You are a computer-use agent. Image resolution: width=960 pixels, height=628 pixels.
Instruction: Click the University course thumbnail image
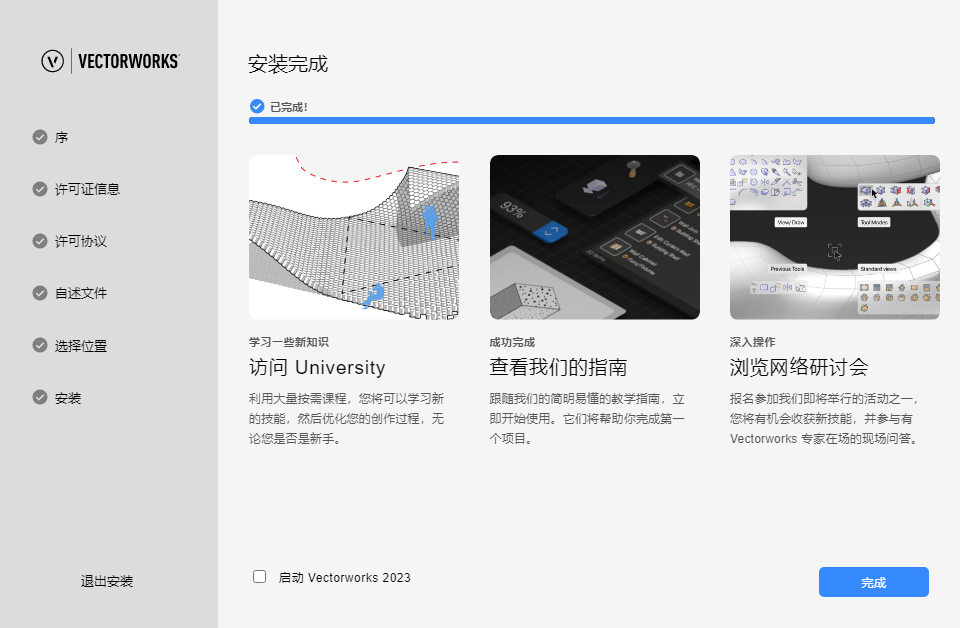coord(355,236)
